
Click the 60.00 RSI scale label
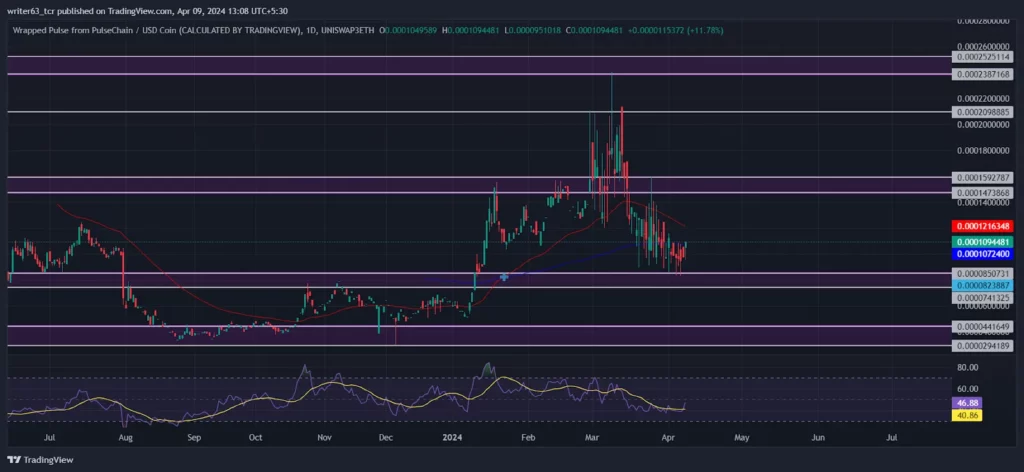[968, 388]
